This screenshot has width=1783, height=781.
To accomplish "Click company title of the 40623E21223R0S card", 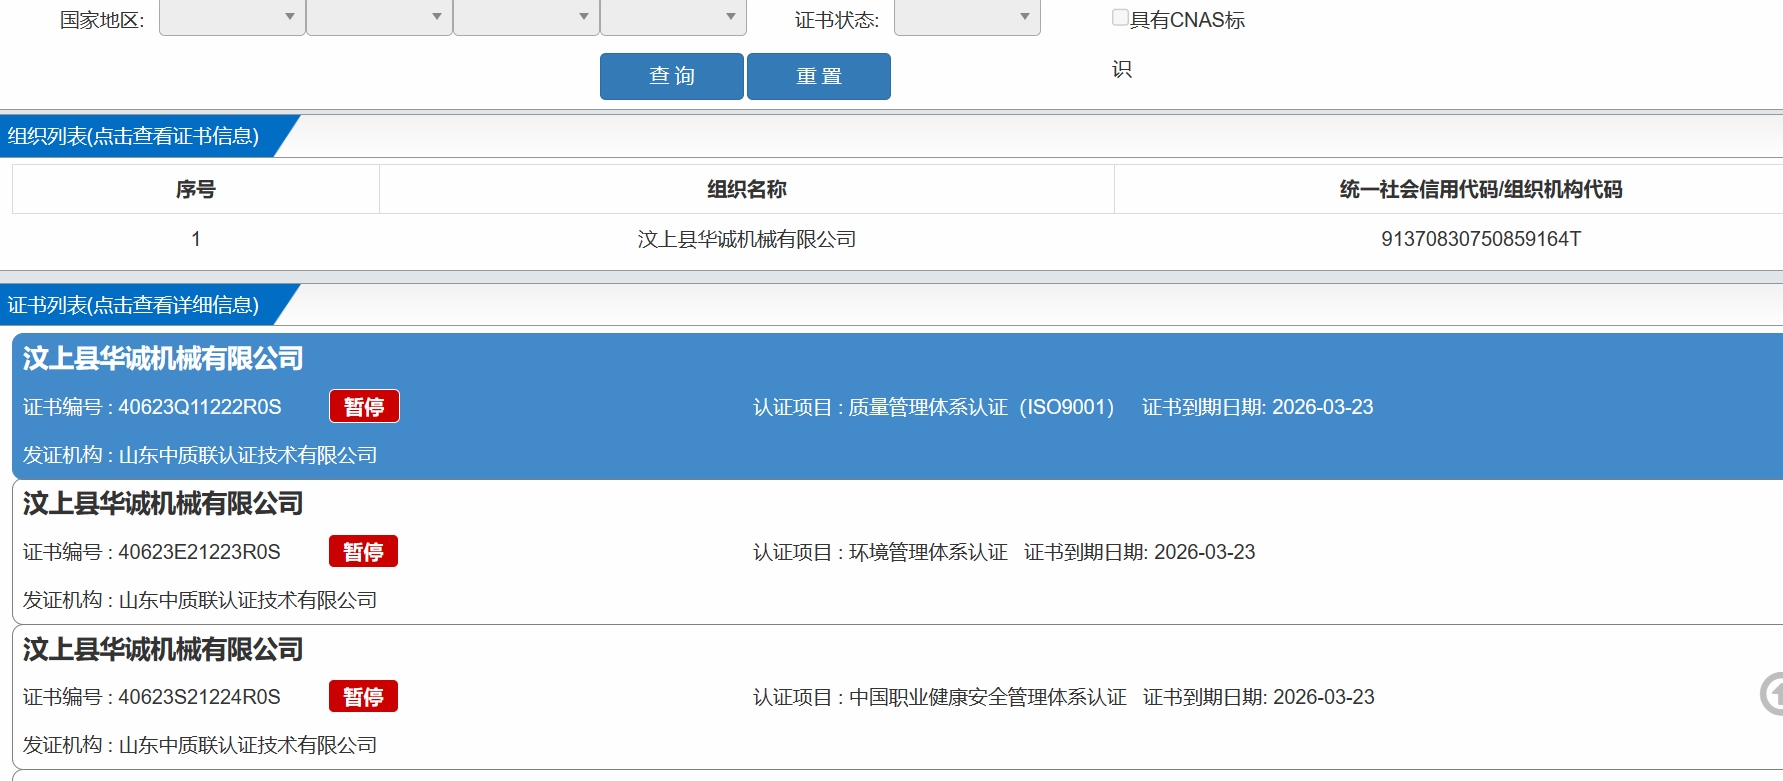I will click(x=163, y=503).
